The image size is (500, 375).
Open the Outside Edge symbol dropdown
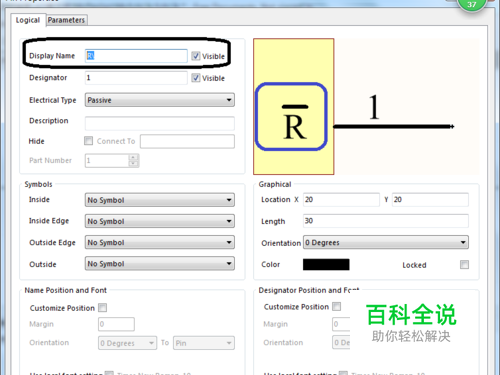[x=160, y=242]
